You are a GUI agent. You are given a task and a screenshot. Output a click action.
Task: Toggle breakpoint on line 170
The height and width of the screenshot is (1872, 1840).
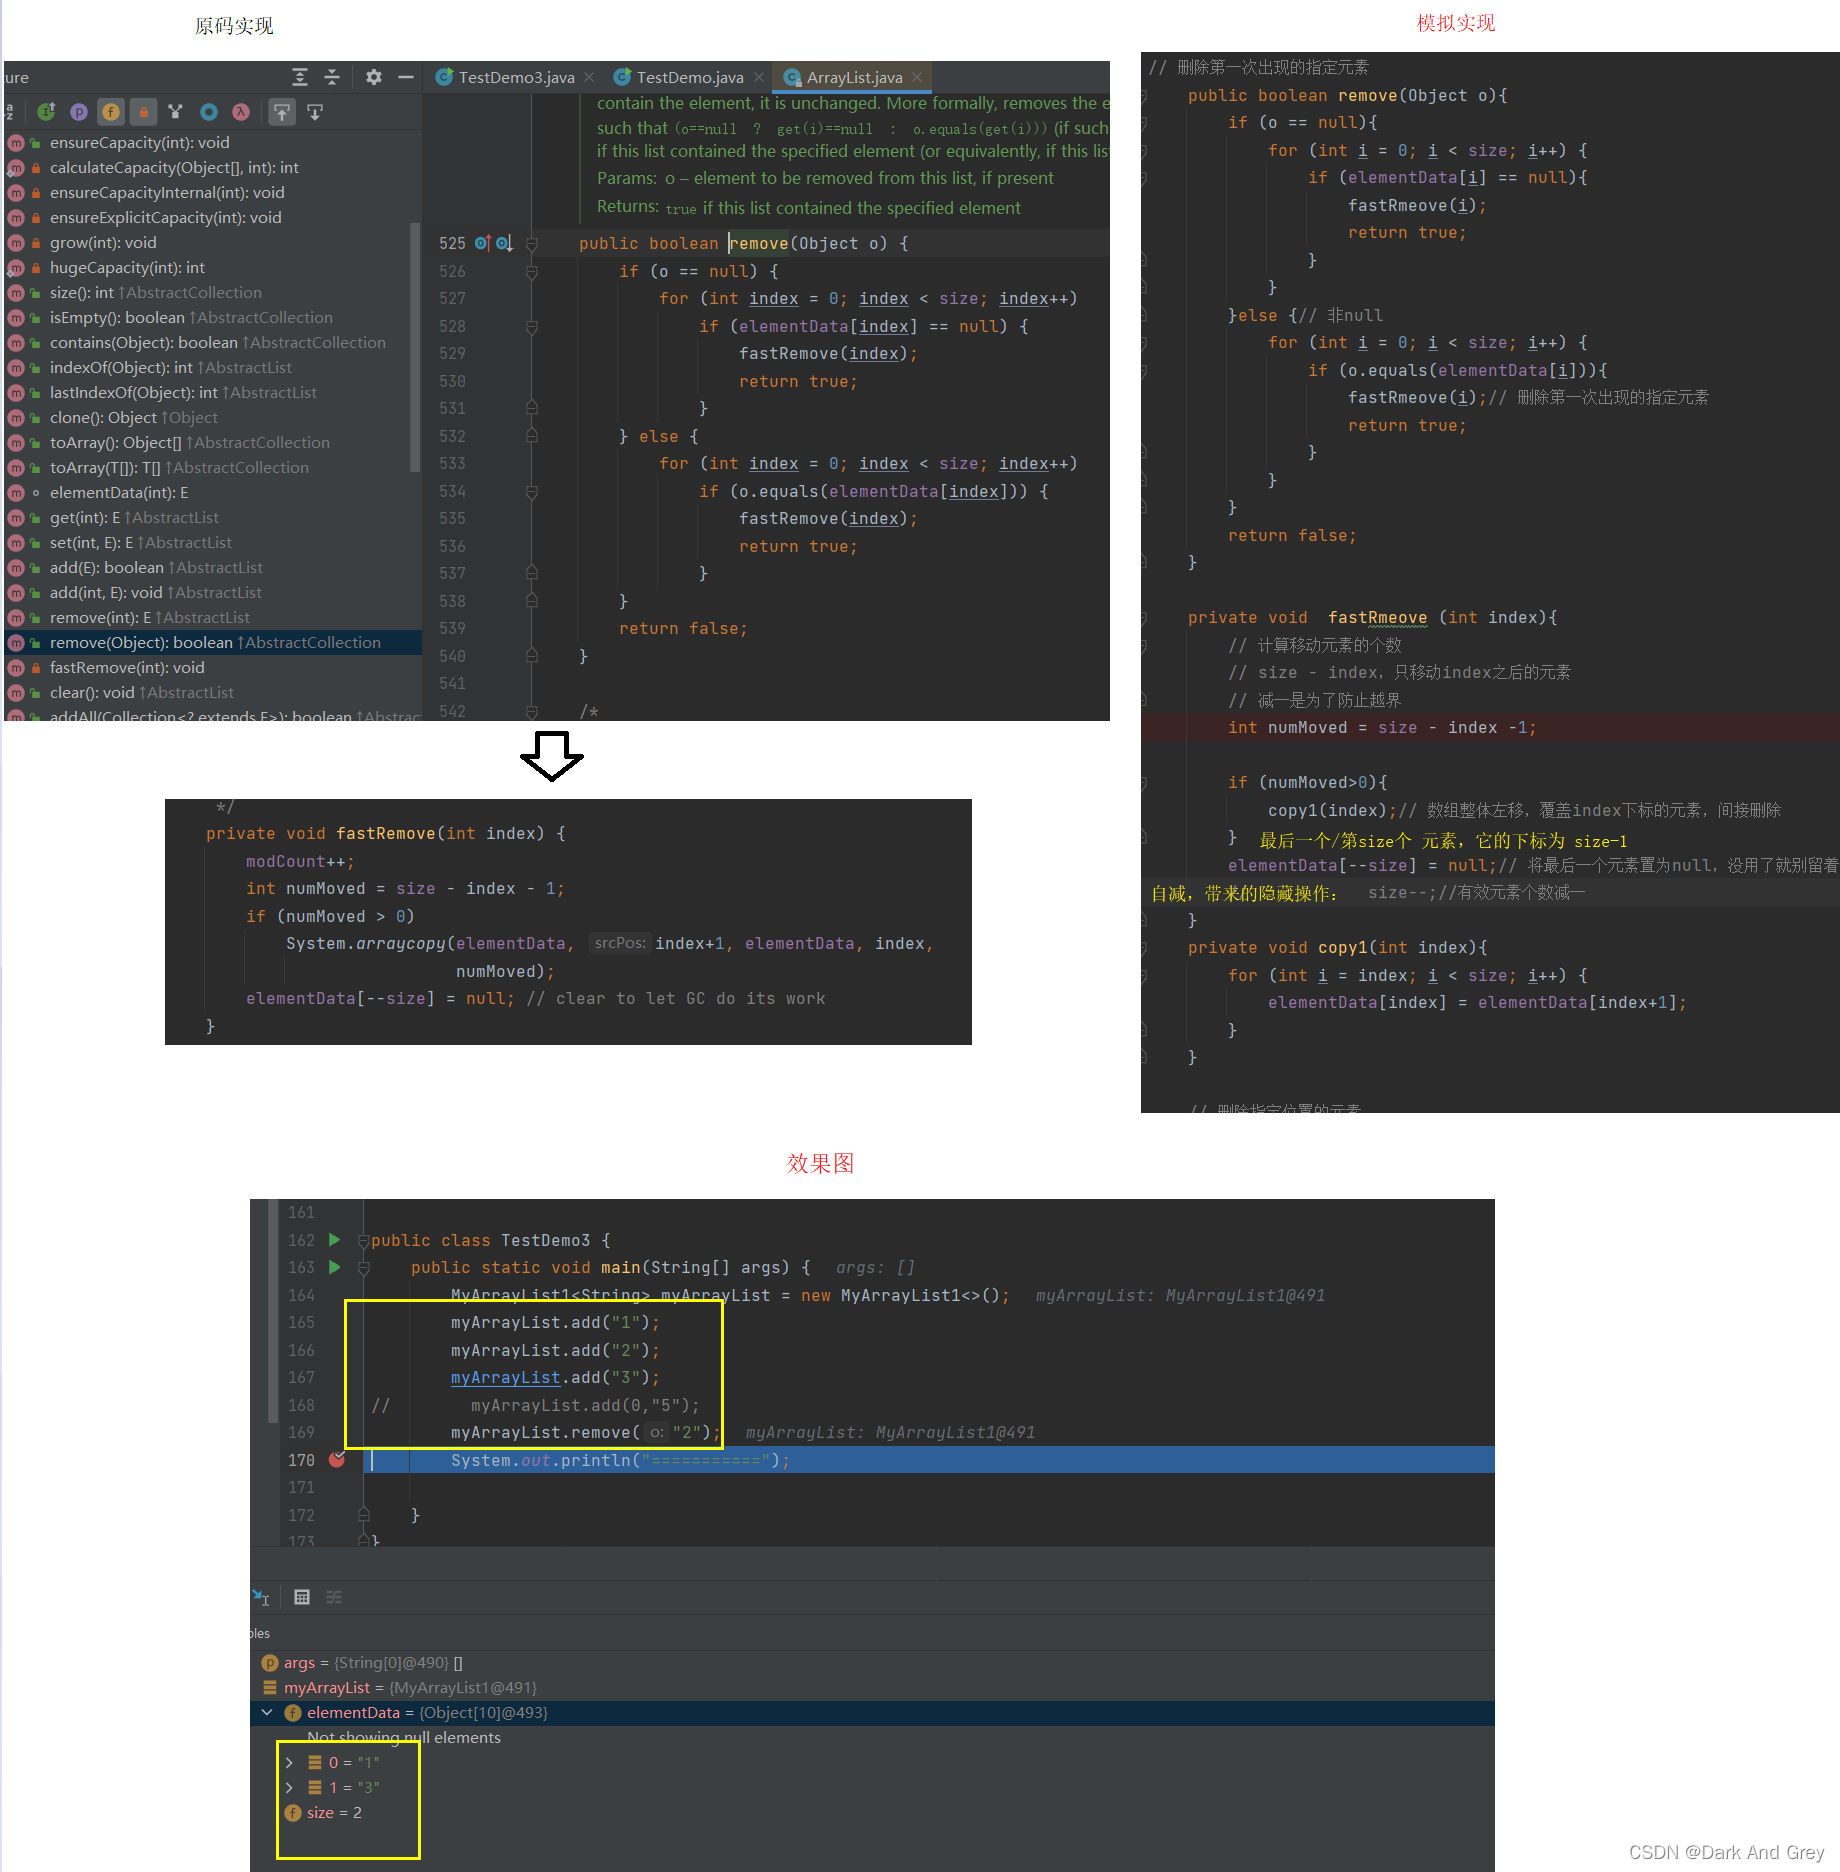(x=337, y=1460)
